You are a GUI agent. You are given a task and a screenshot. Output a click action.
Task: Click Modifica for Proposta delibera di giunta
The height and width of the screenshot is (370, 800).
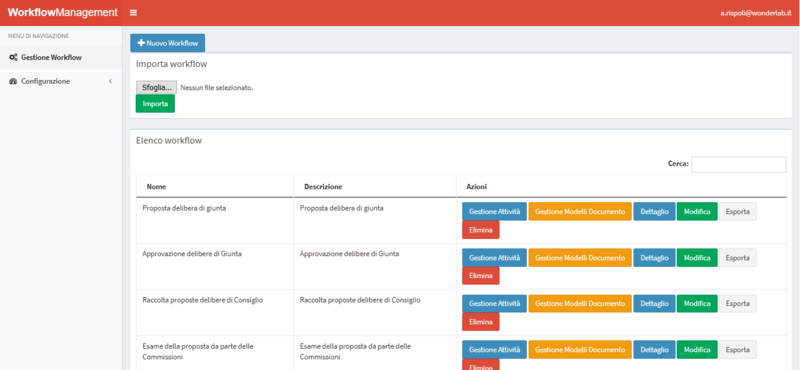(697, 211)
